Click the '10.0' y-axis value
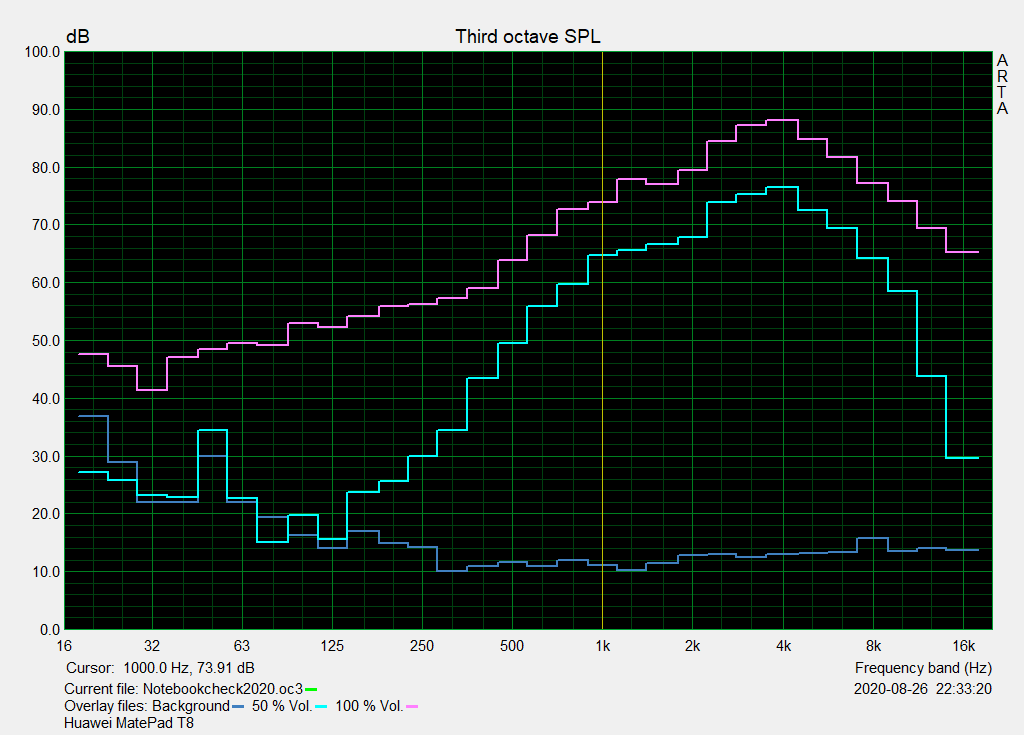The width and height of the screenshot is (1024, 735). tap(46, 572)
